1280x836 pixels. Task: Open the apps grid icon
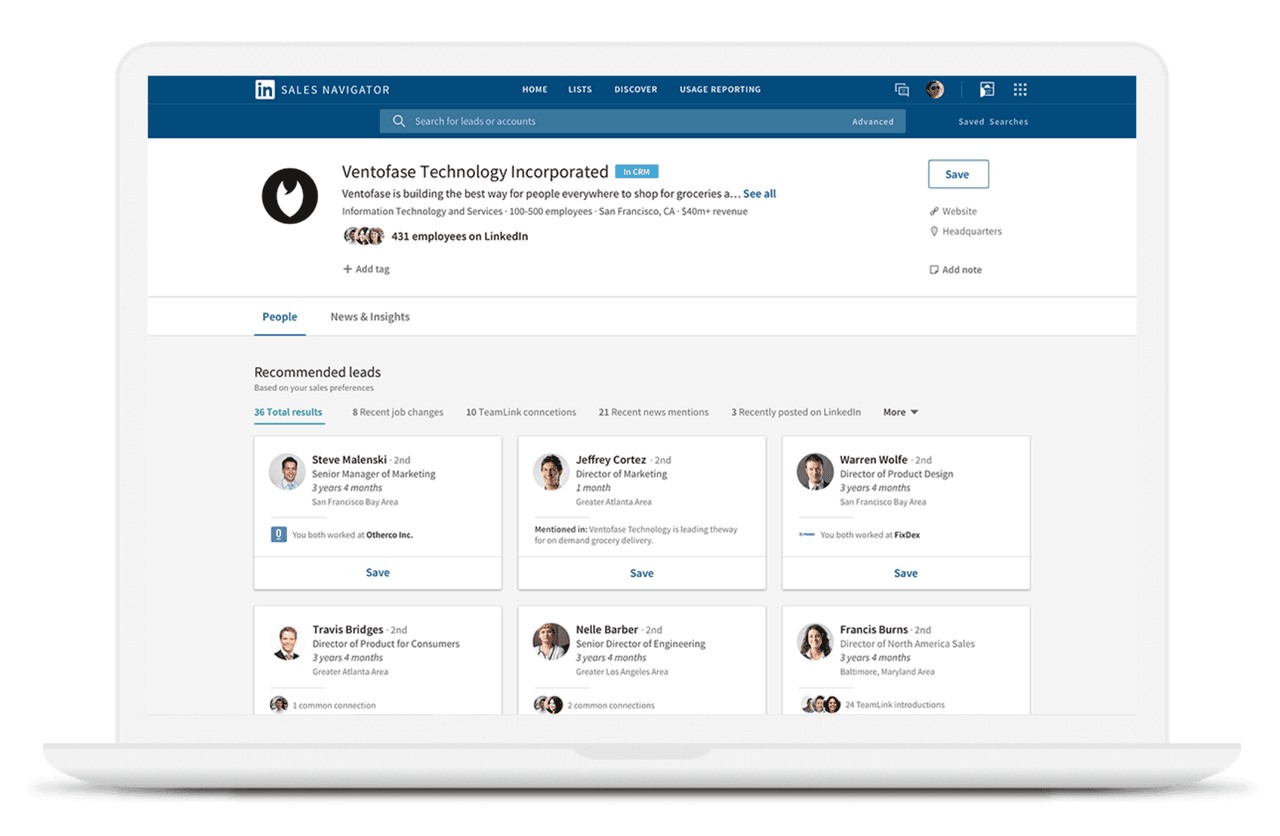[x=1020, y=90]
